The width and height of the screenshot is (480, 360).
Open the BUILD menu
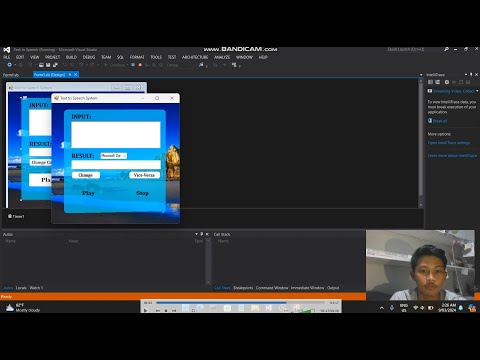(x=71, y=57)
